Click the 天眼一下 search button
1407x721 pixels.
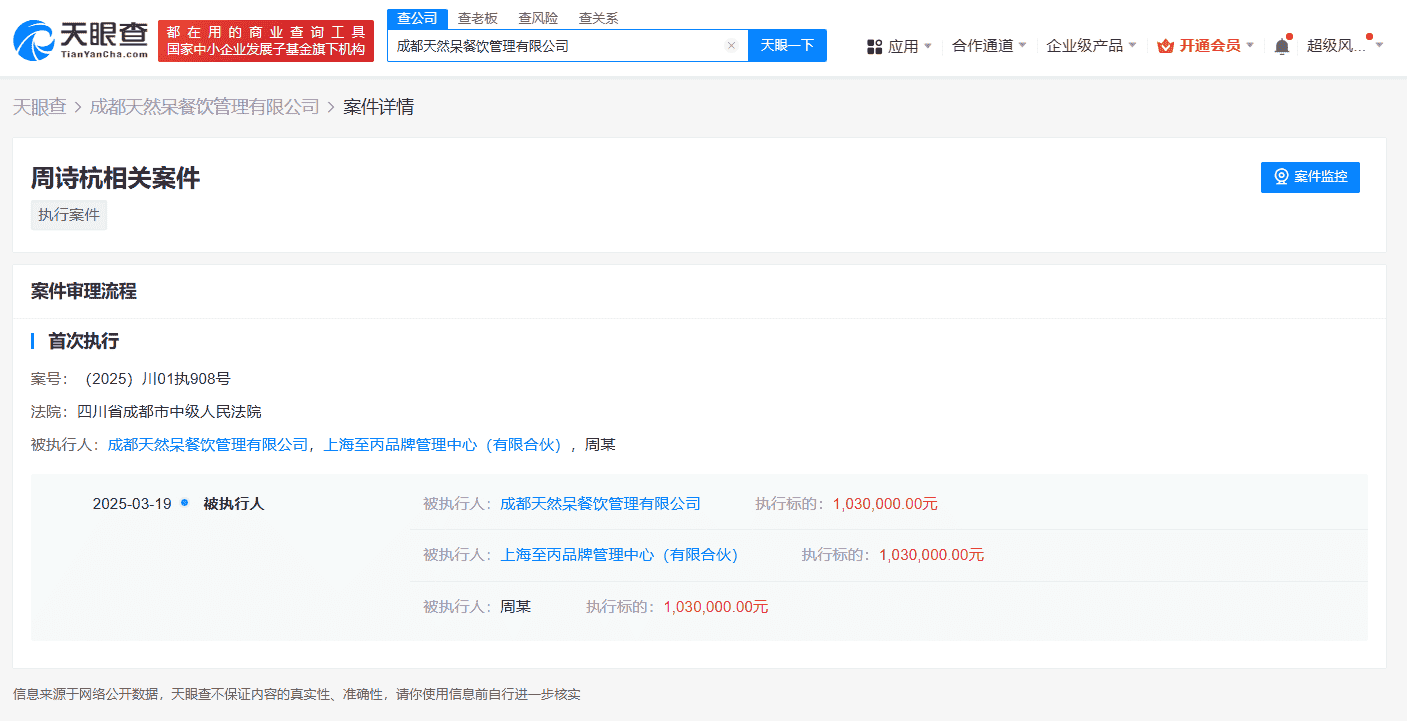tap(787, 45)
